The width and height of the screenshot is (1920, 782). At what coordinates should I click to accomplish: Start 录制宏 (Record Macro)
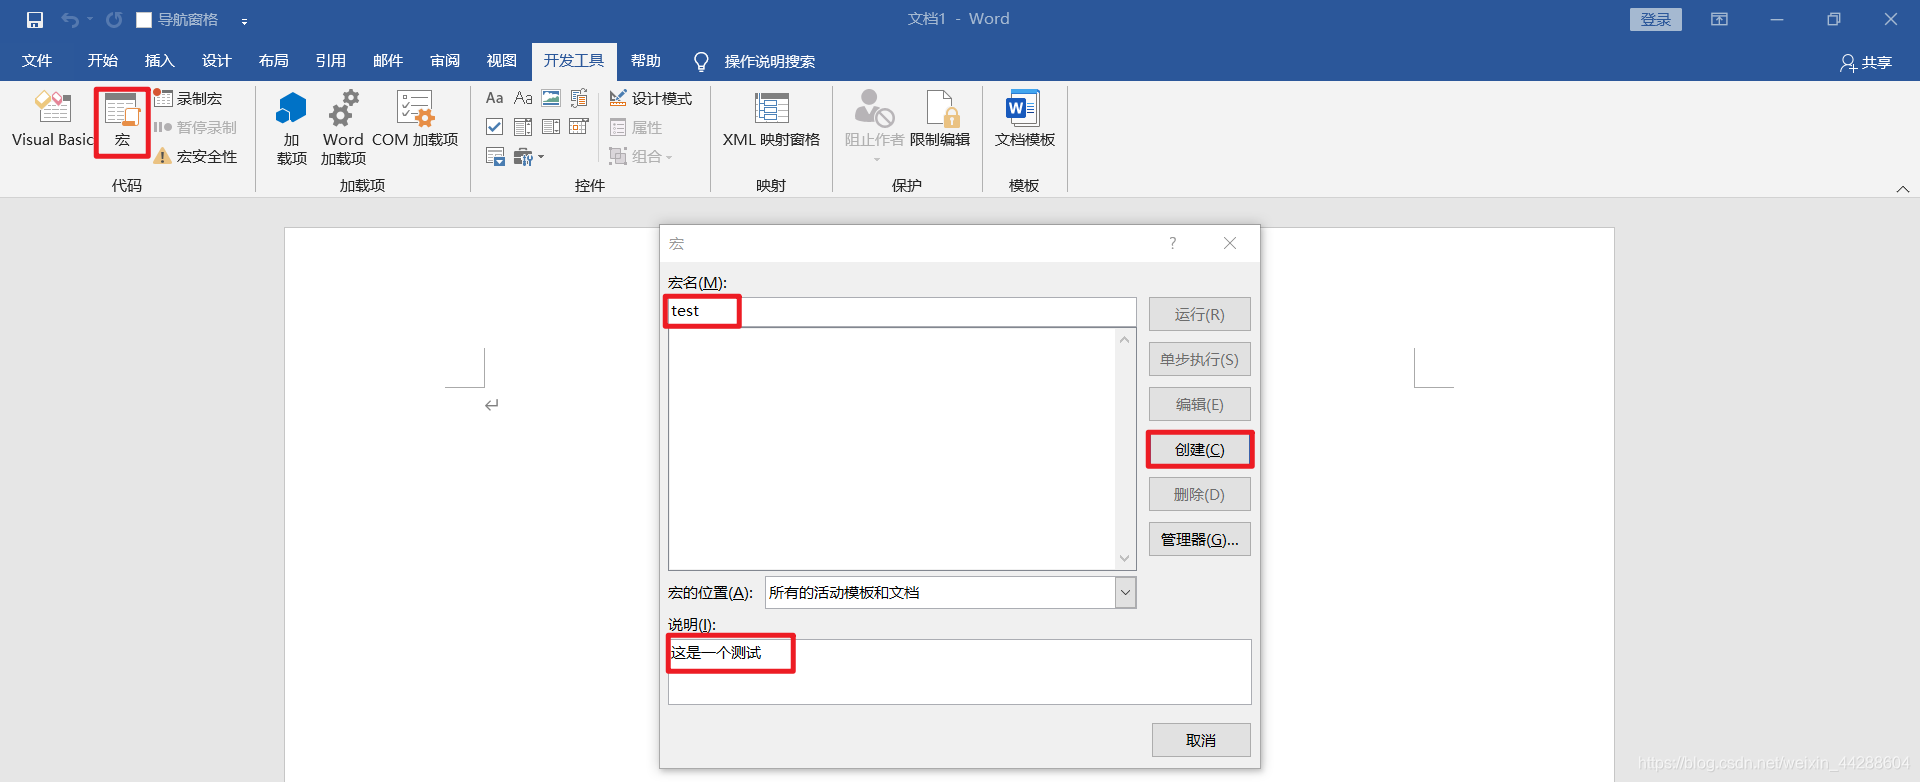click(188, 98)
